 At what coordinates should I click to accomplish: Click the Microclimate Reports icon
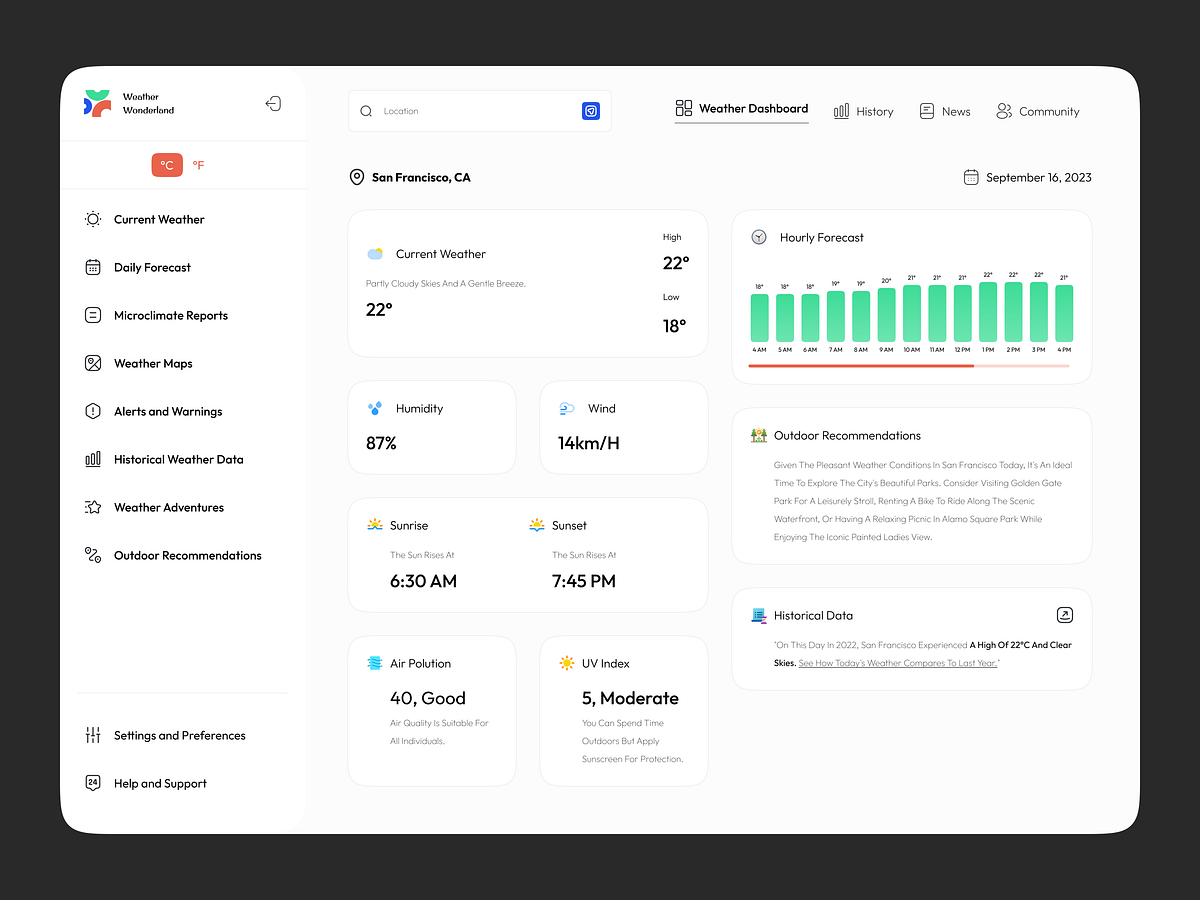(92, 315)
